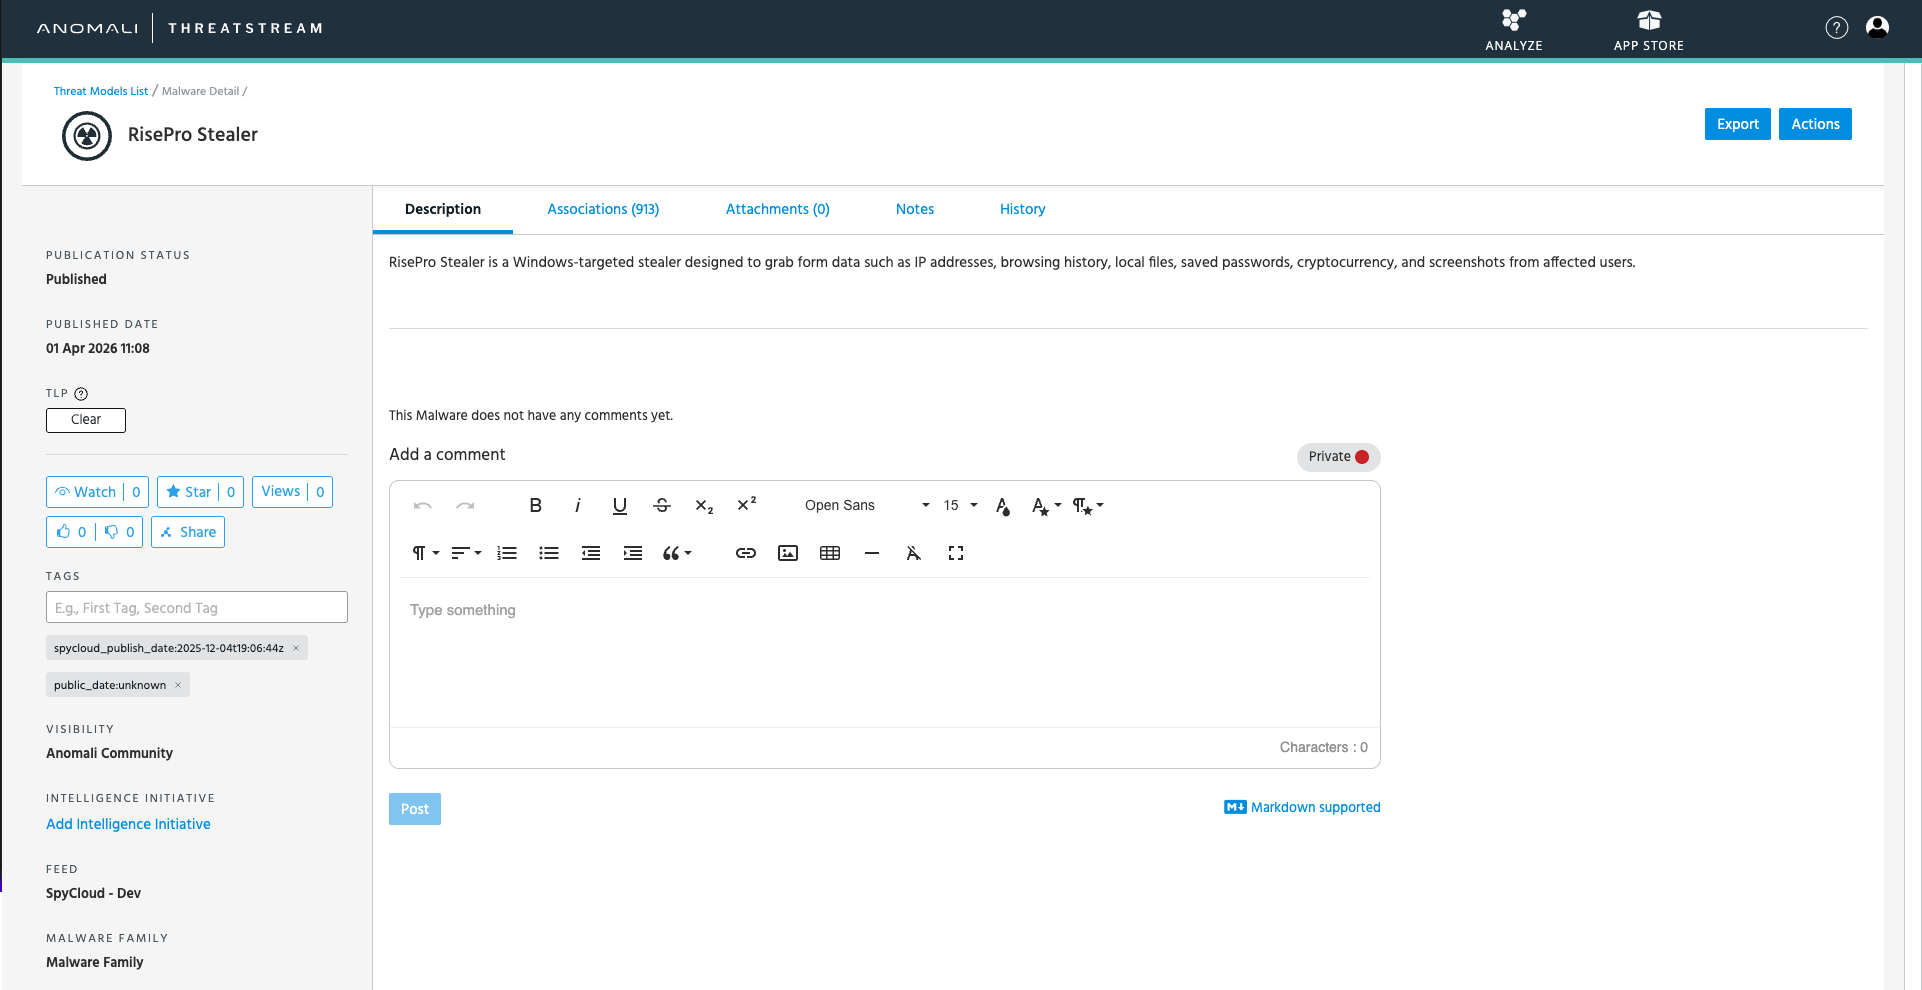
Task: Insert a table into the comment
Action: click(830, 553)
